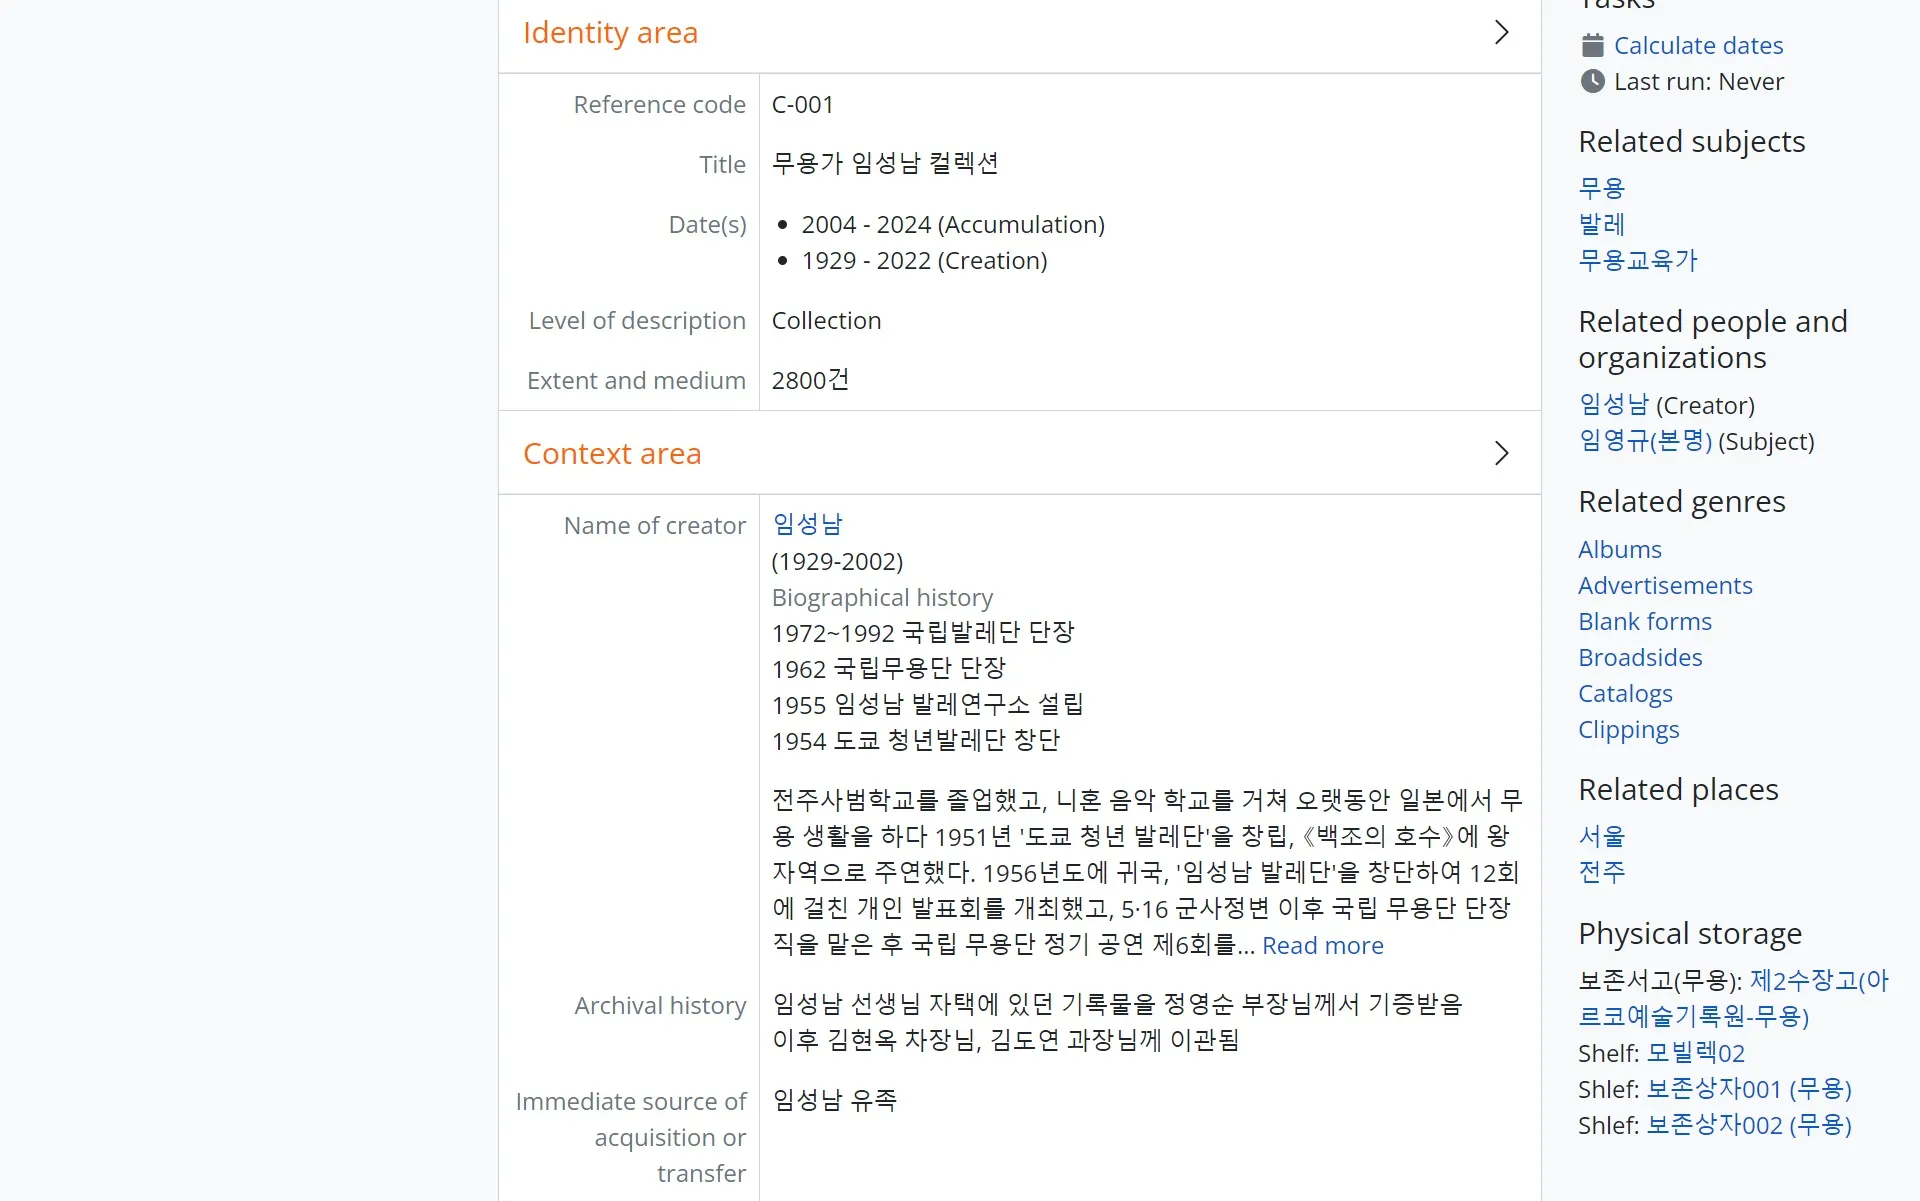Open the Identity area heading
This screenshot has width=1920, height=1201.
(x=610, y=33)
